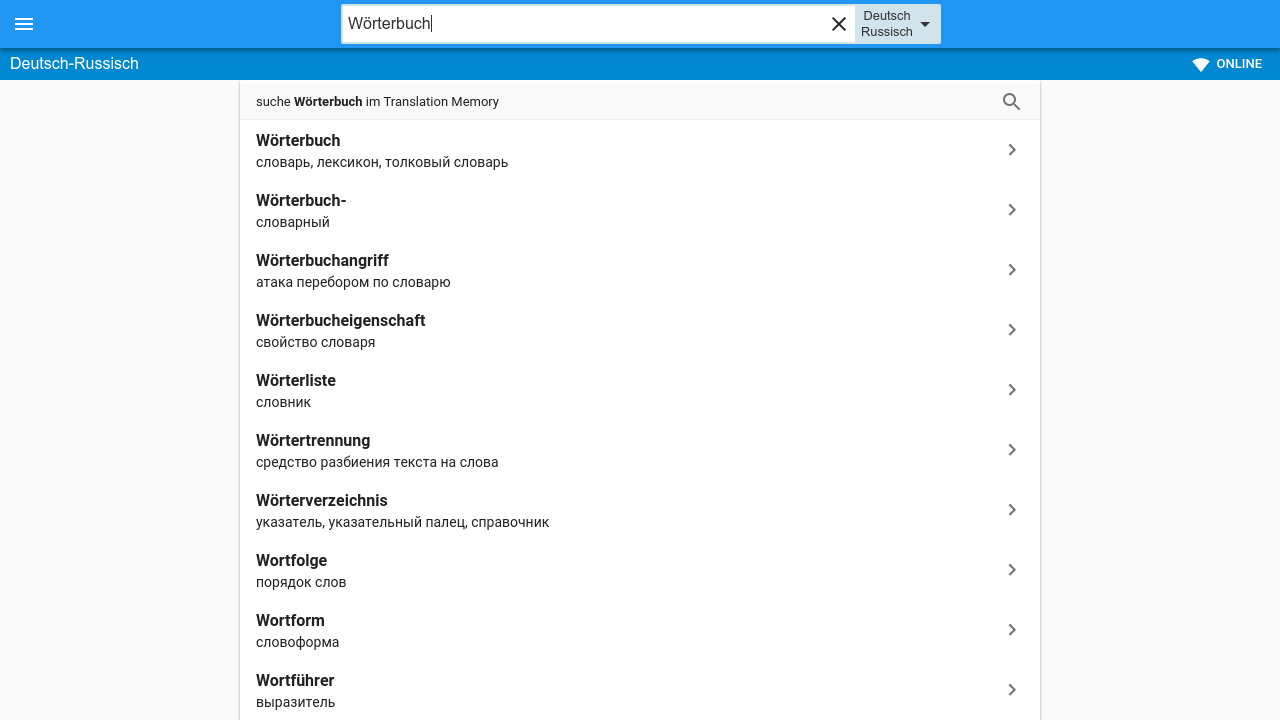Select the Wortform headword
This screenshot has width=1280, height=720.
pyautogui.click(x=290, y=621)
